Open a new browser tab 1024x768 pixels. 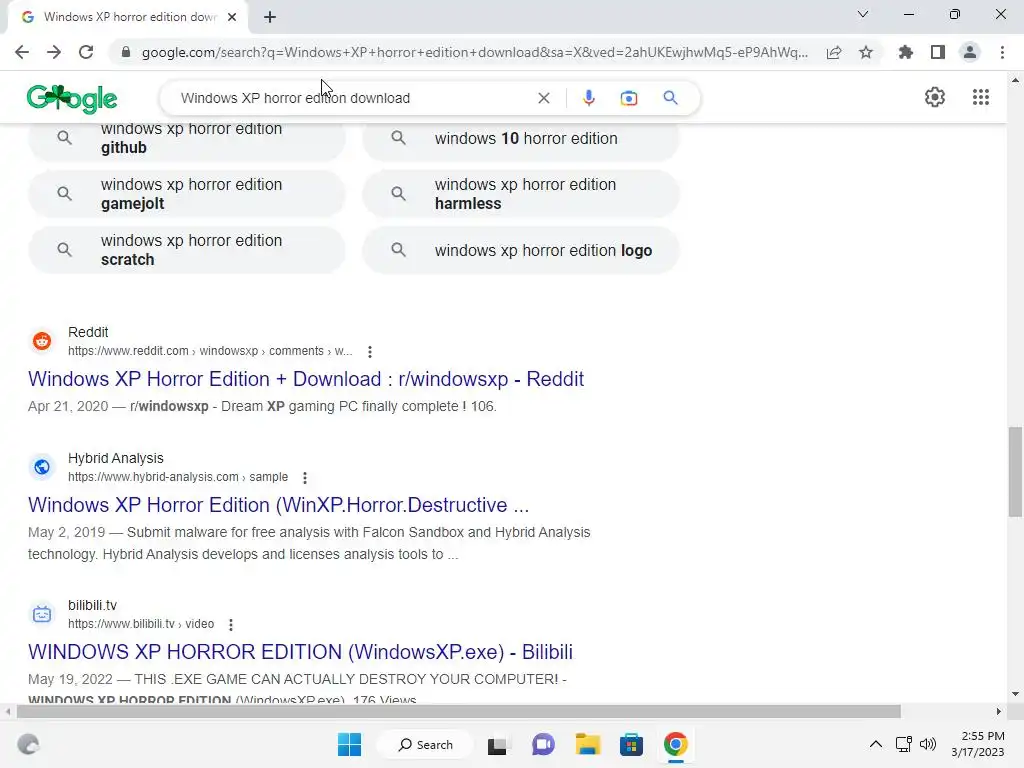270,17
